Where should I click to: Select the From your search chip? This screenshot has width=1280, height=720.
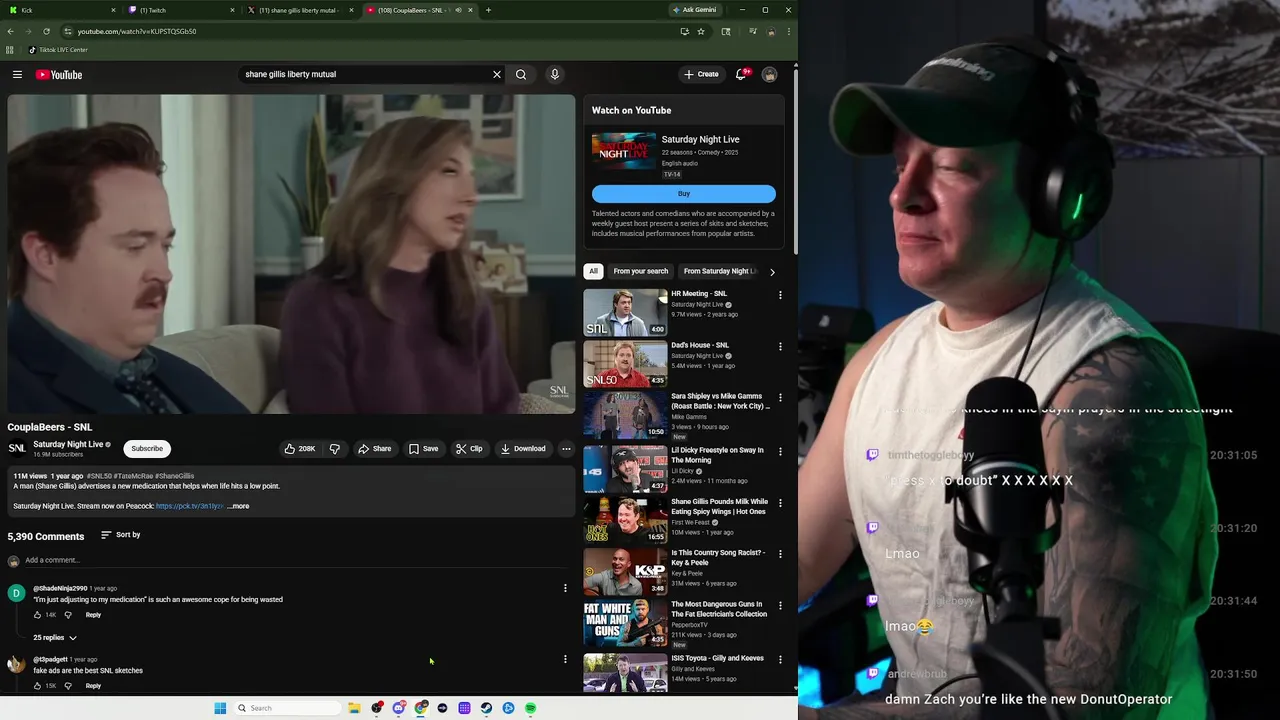point(641,271)
